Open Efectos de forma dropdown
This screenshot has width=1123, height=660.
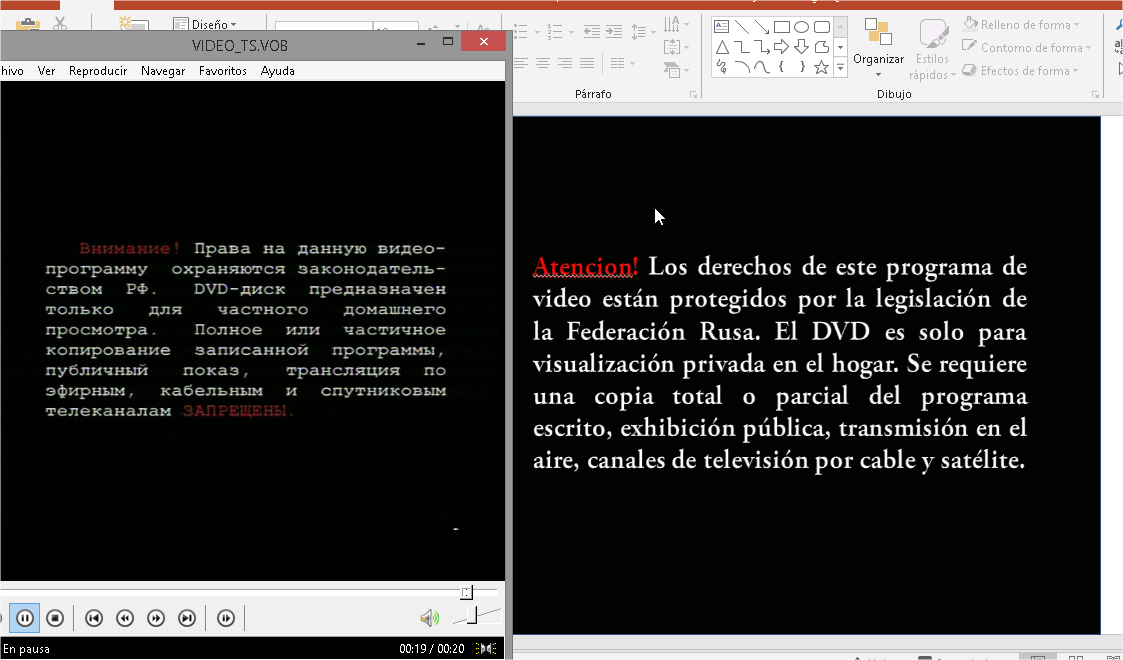(1020, 70)
